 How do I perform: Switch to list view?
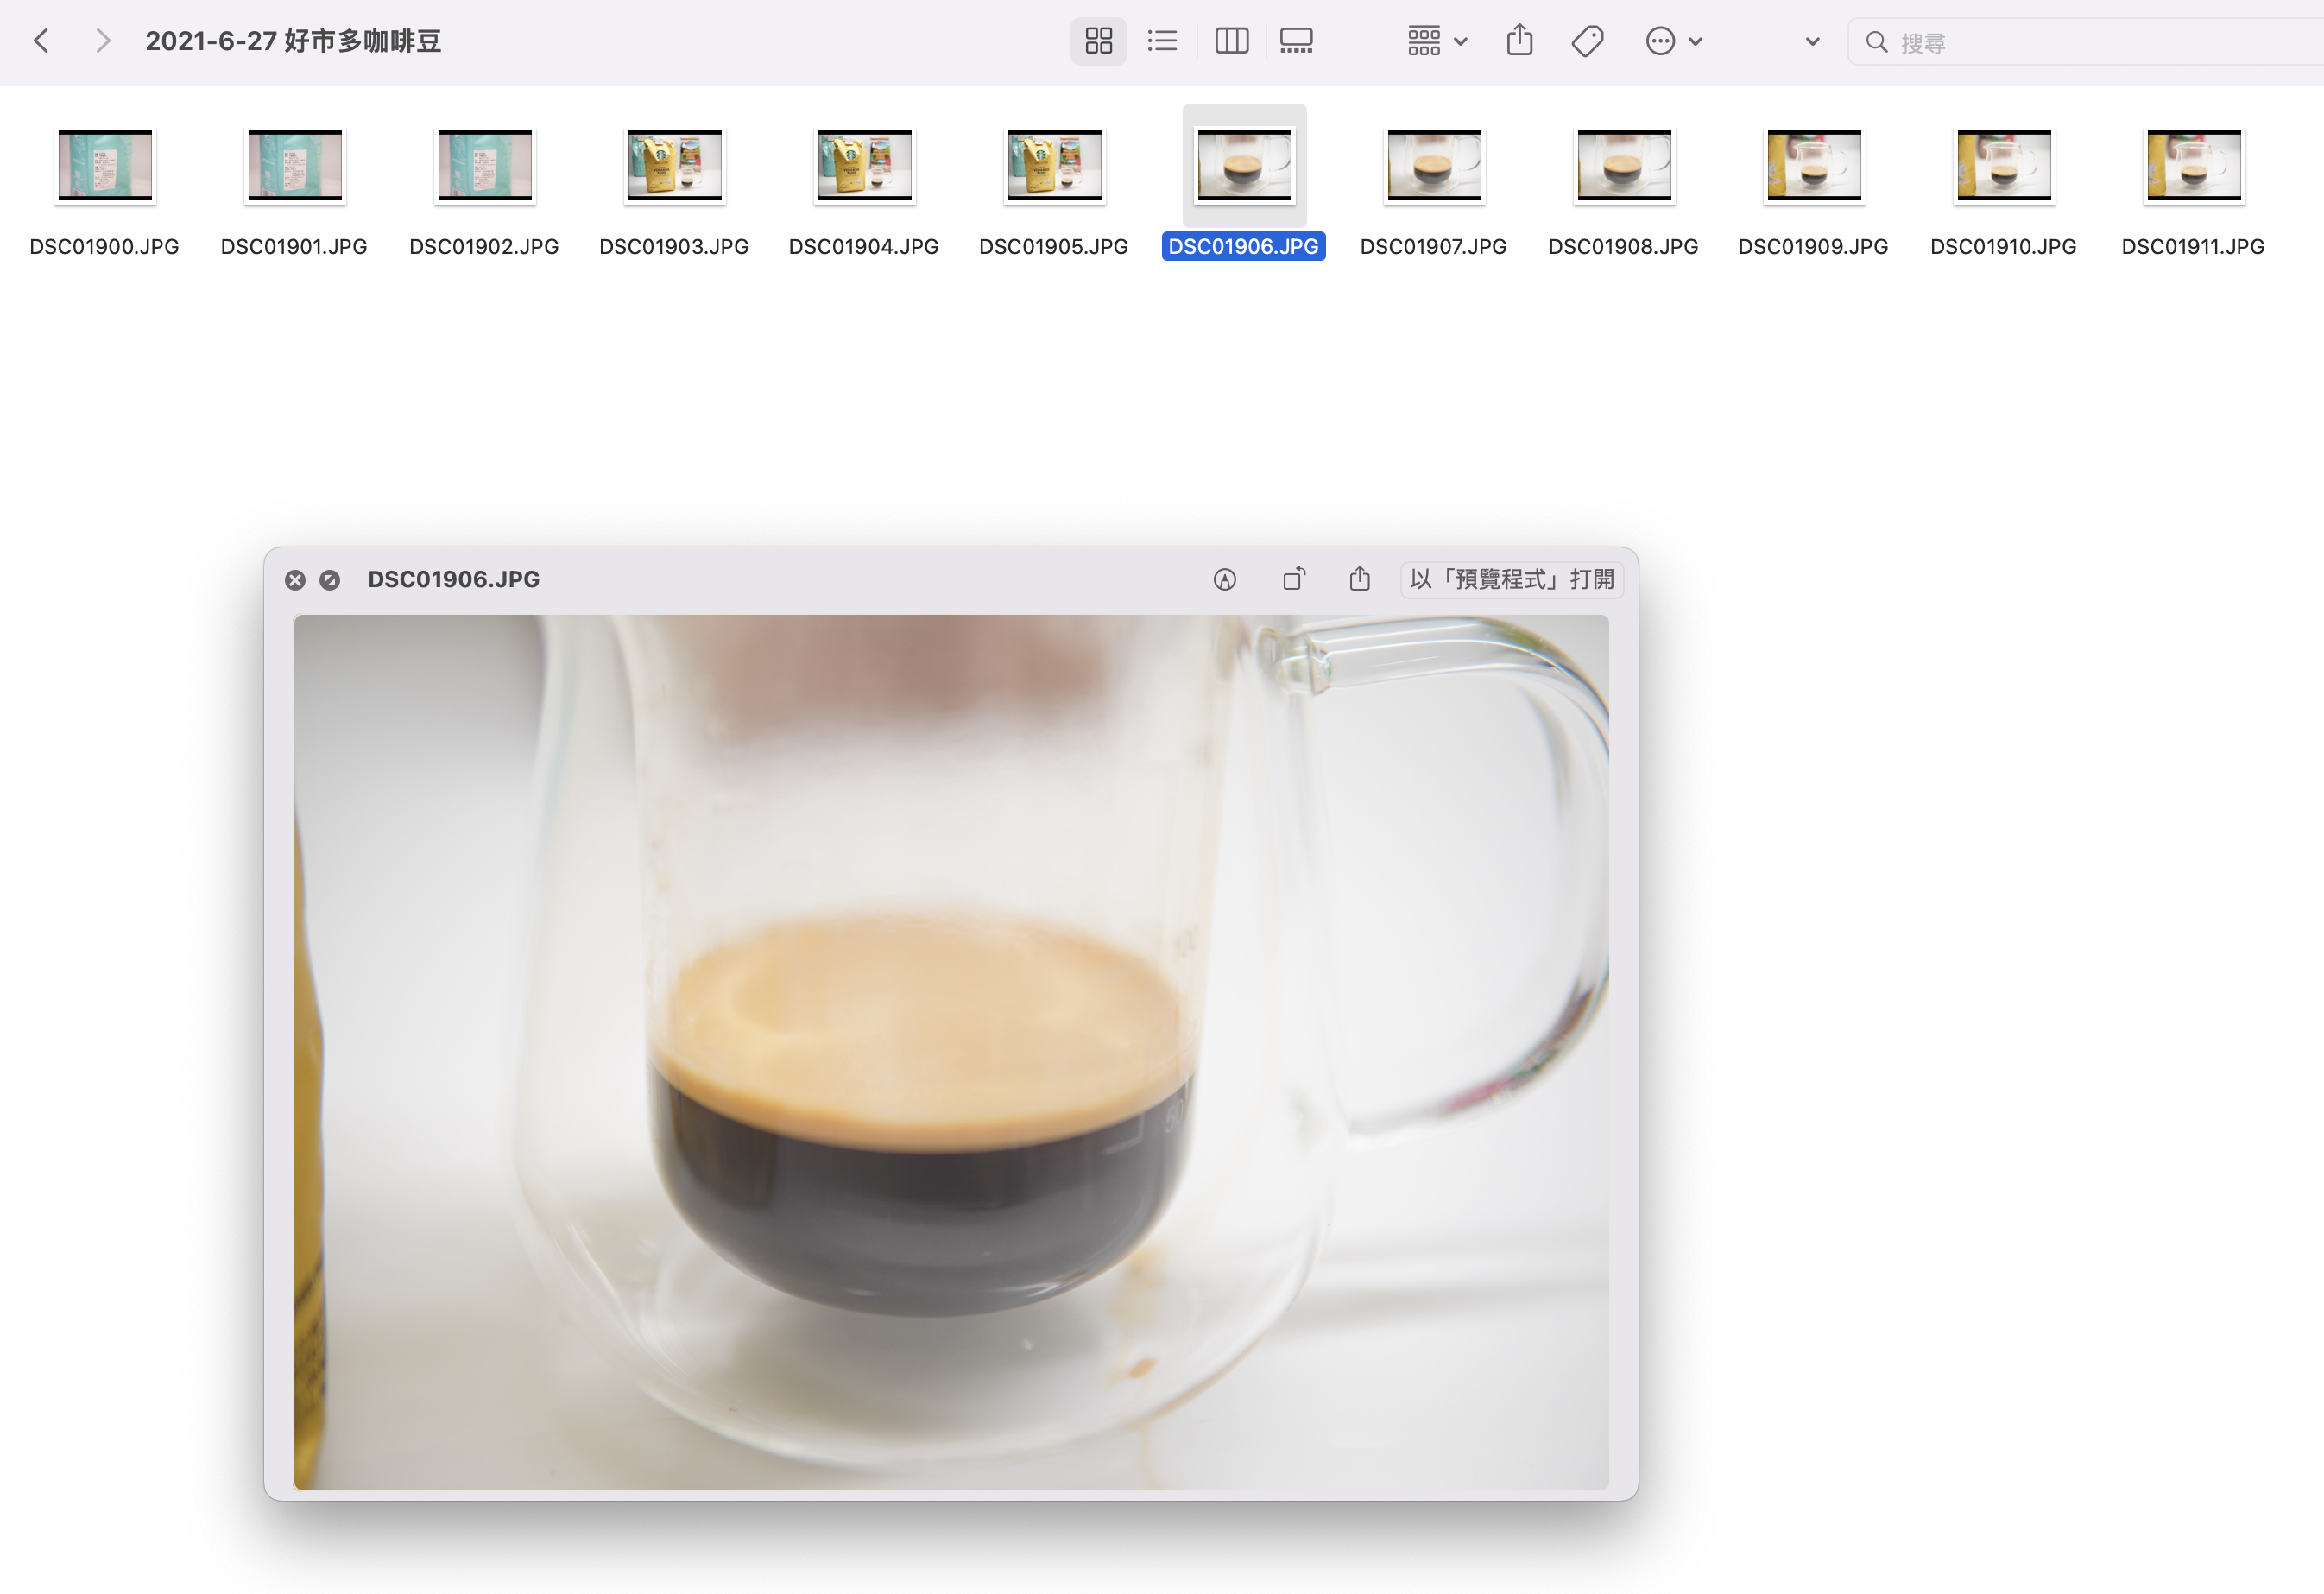(1162, 41)
